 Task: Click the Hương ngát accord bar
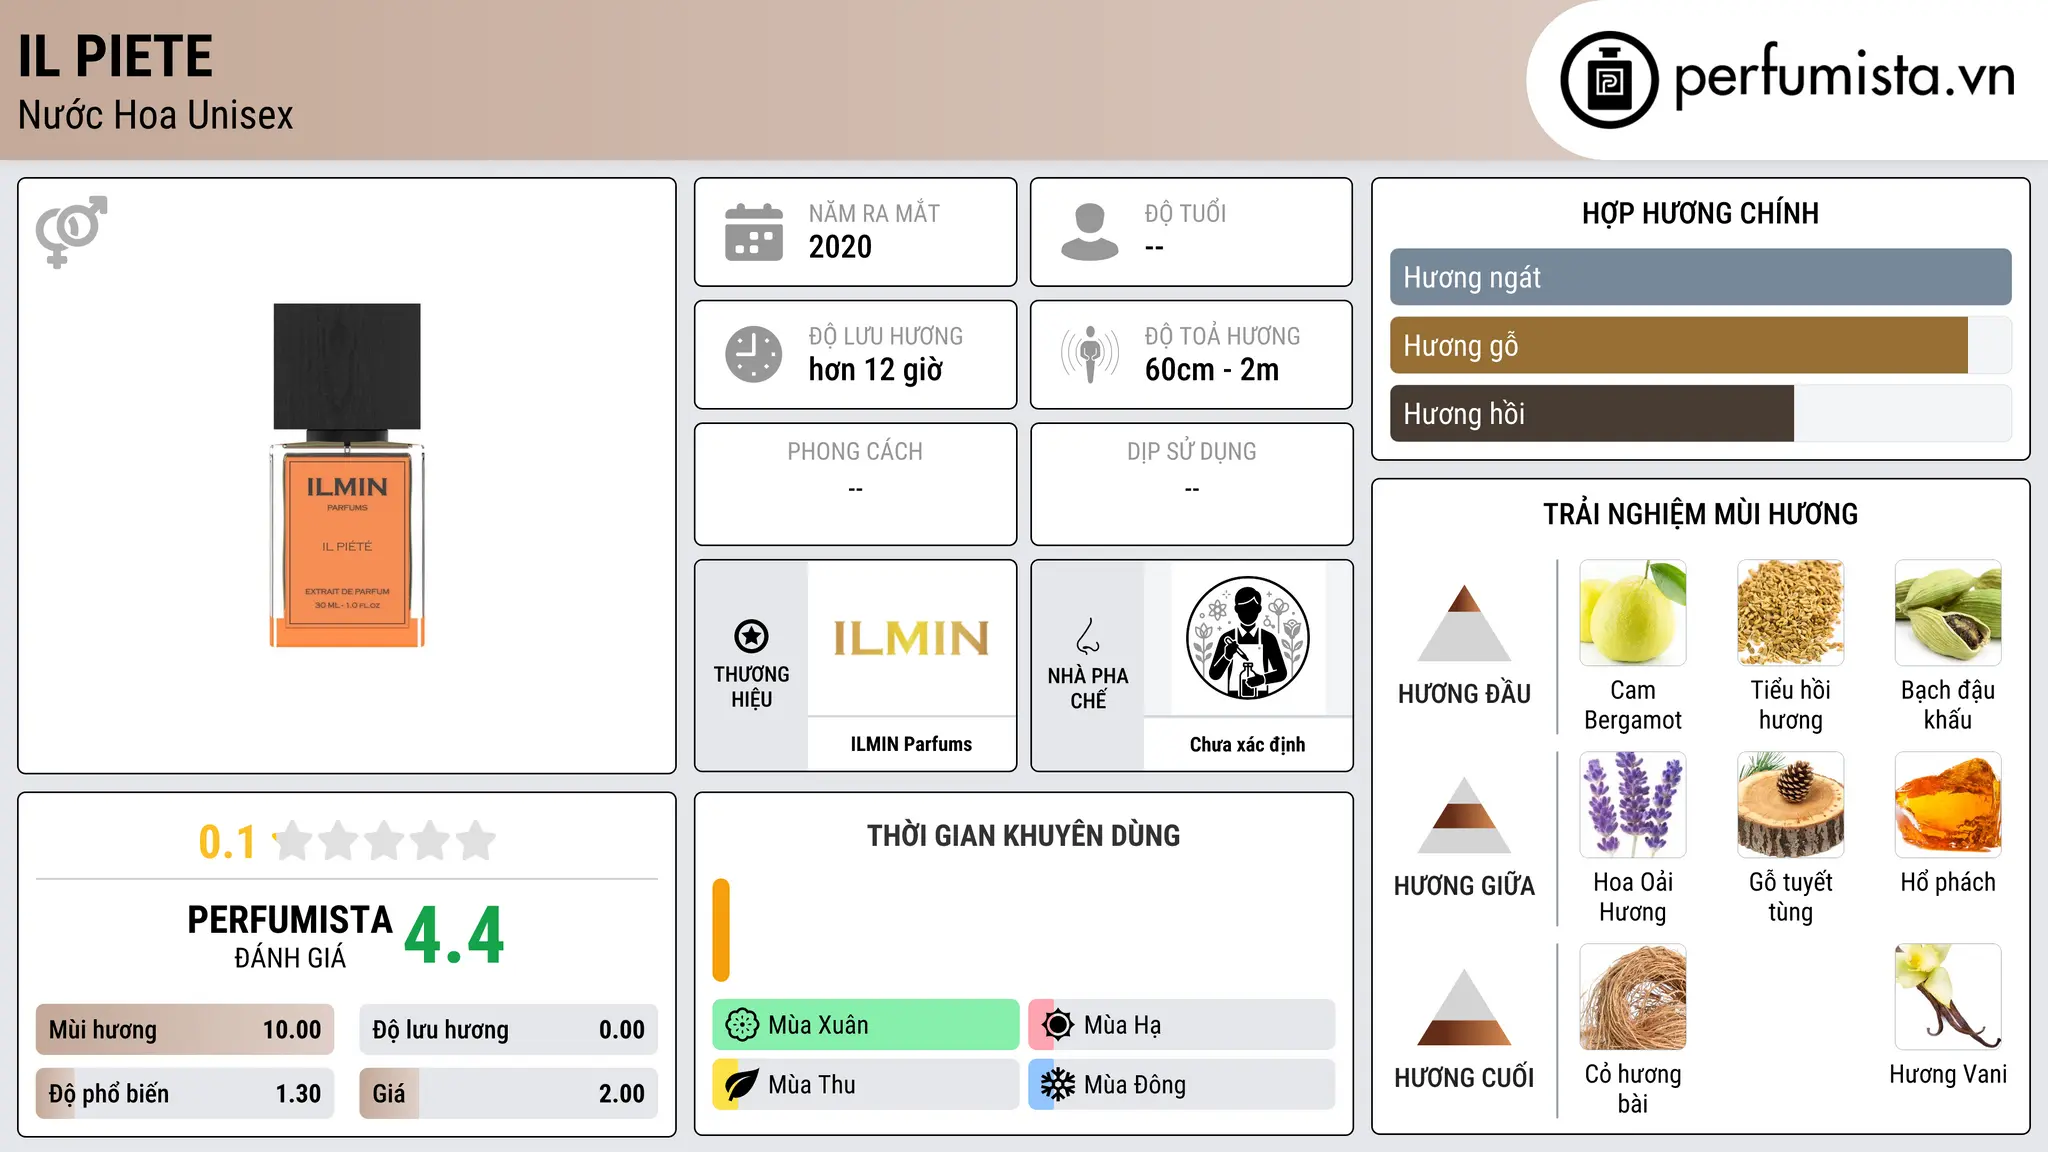pos(1700,277)
